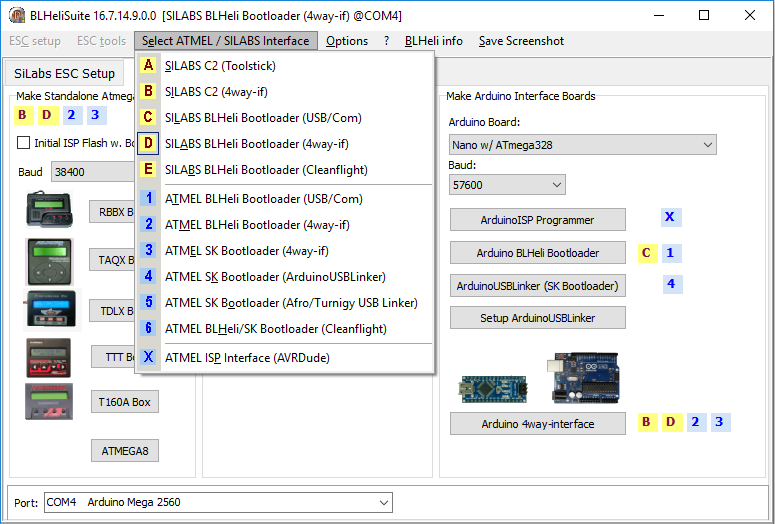Screen dimensions: 775x524
Task: Switch to the SiLabs ESC Setup tab
Action: click(65, 74)
